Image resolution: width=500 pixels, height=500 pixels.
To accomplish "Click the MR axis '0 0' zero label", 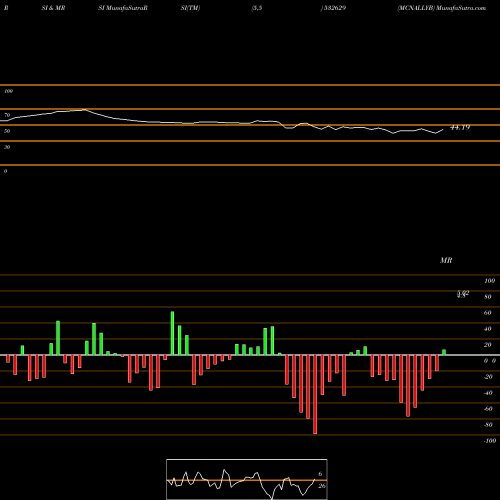I will [x=490, y=361].
